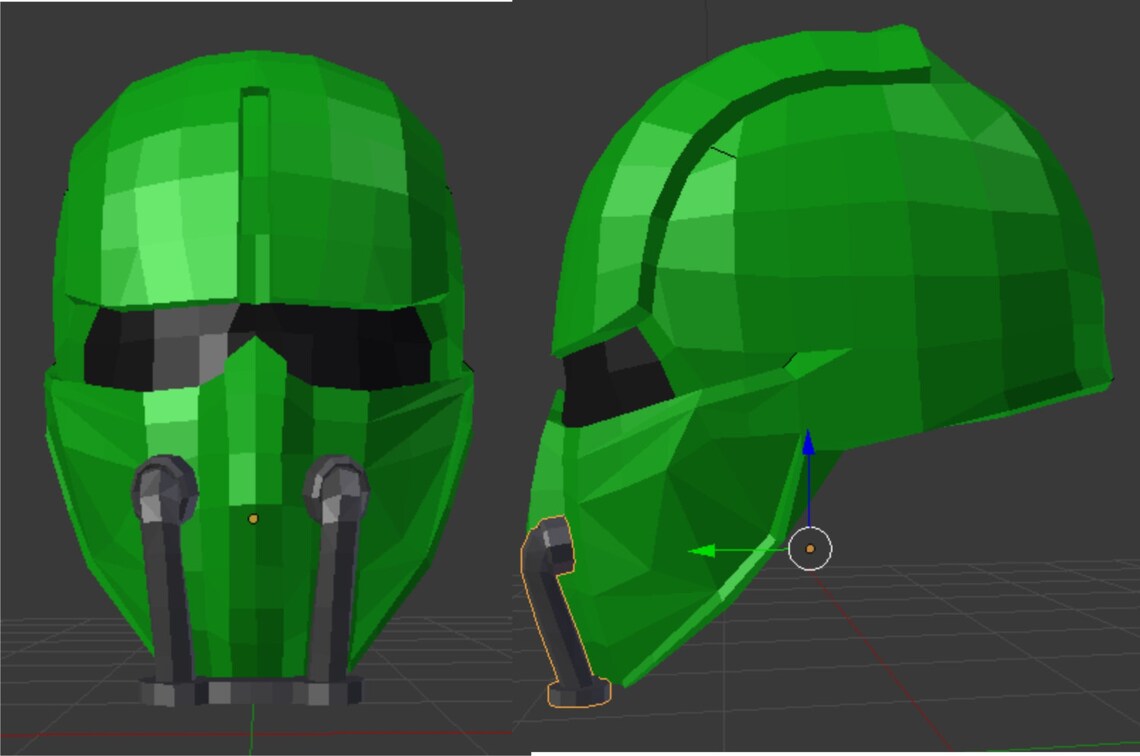Click the orange dot inside the 3D cursor
The image size is (1140, 756).
810,550
